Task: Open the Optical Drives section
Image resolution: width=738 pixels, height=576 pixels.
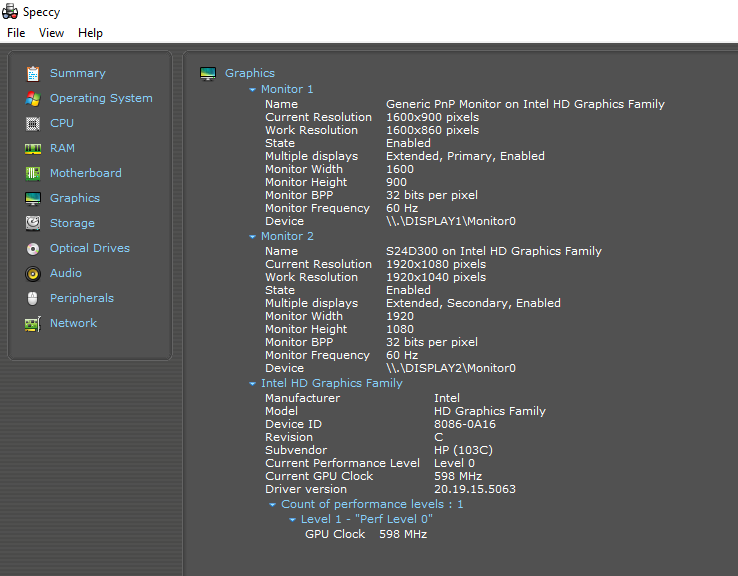Action: 90,248
